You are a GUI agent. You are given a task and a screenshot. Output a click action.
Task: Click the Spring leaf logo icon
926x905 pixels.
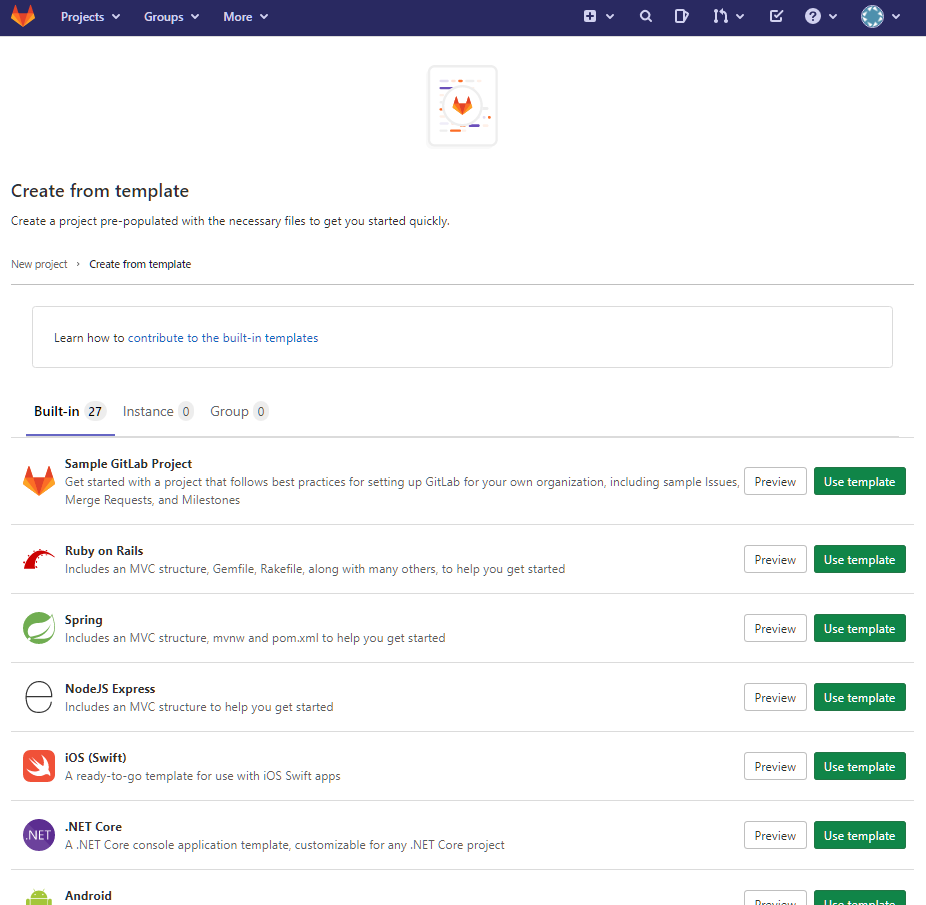tap(39, 628)
